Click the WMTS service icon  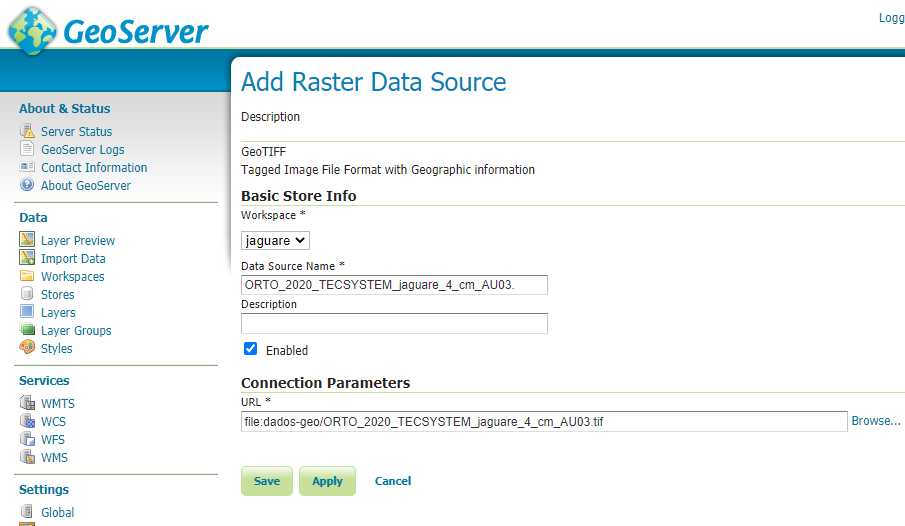click(27, 403)
